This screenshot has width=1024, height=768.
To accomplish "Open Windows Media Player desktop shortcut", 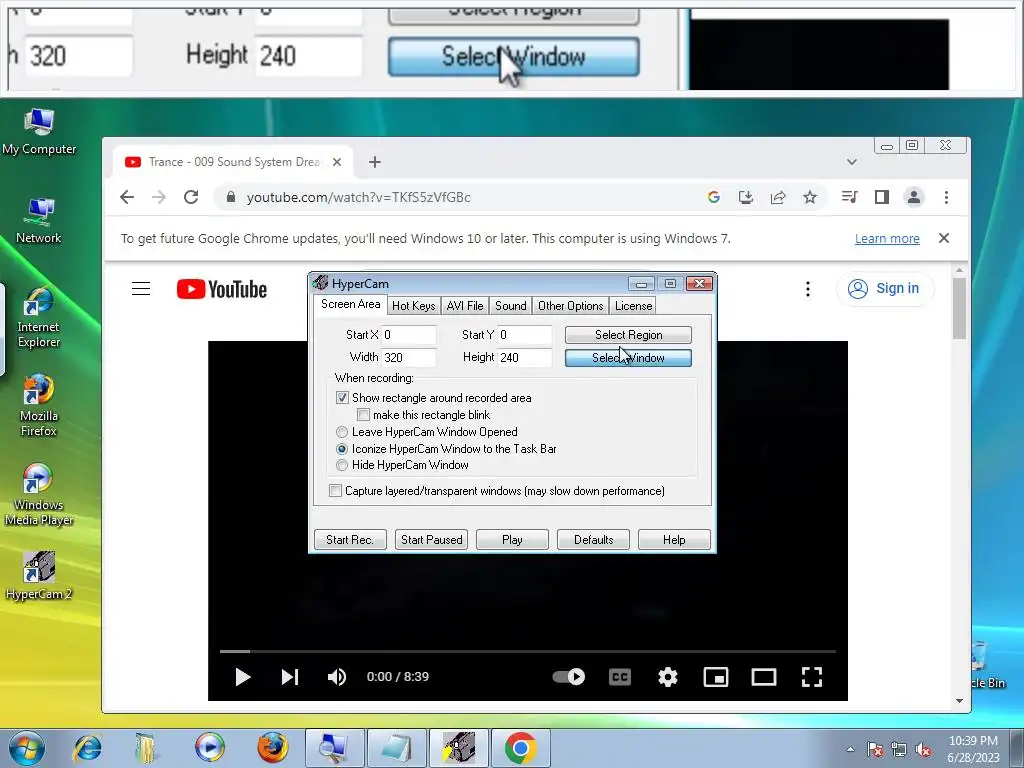I will tap(39, 495).
